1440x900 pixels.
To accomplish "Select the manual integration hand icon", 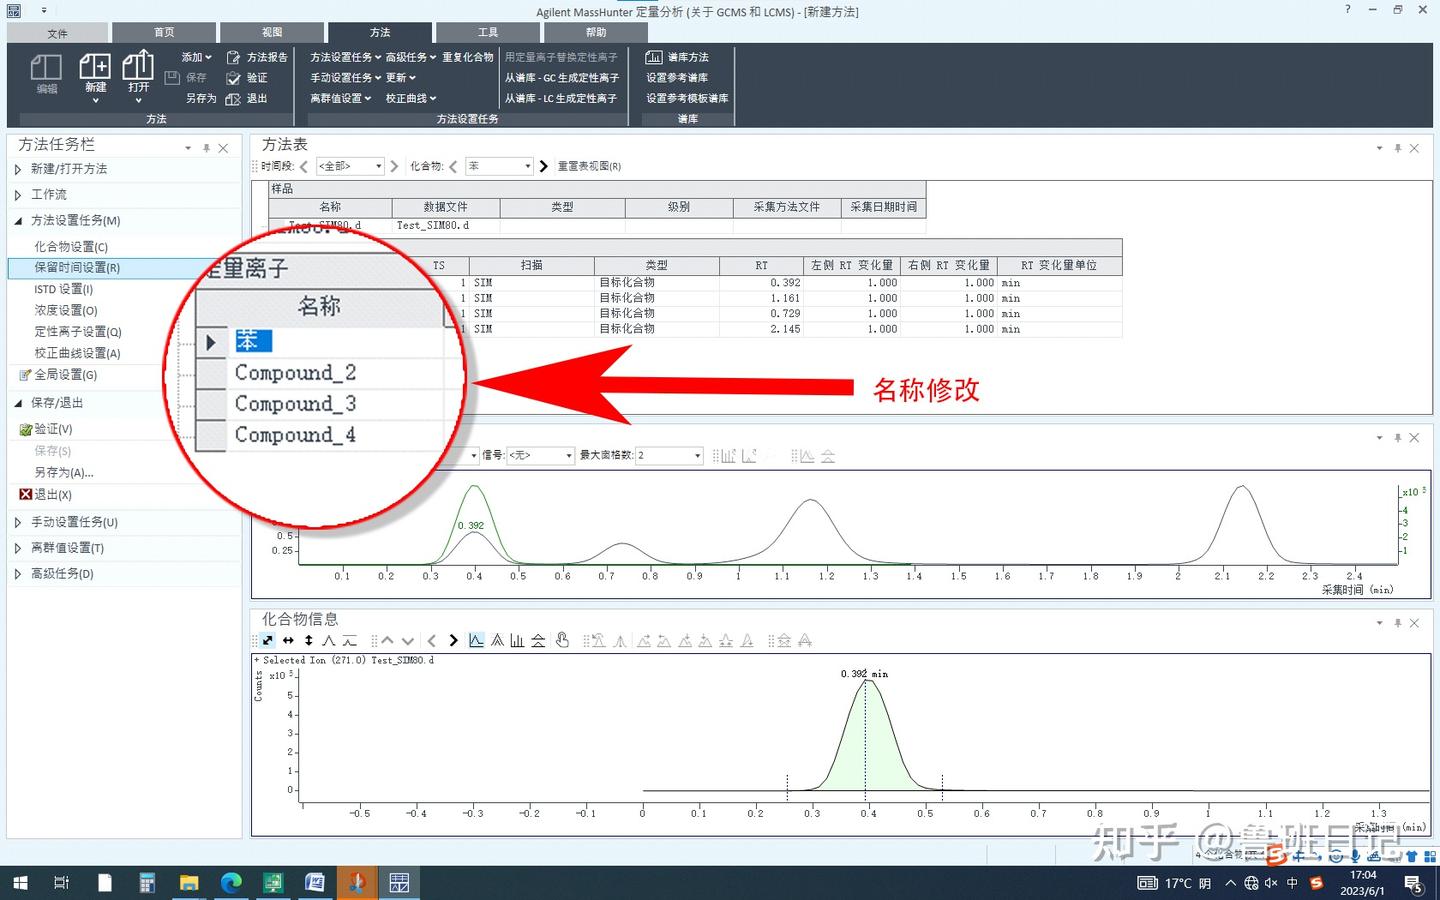I will [x=563, y=640].
